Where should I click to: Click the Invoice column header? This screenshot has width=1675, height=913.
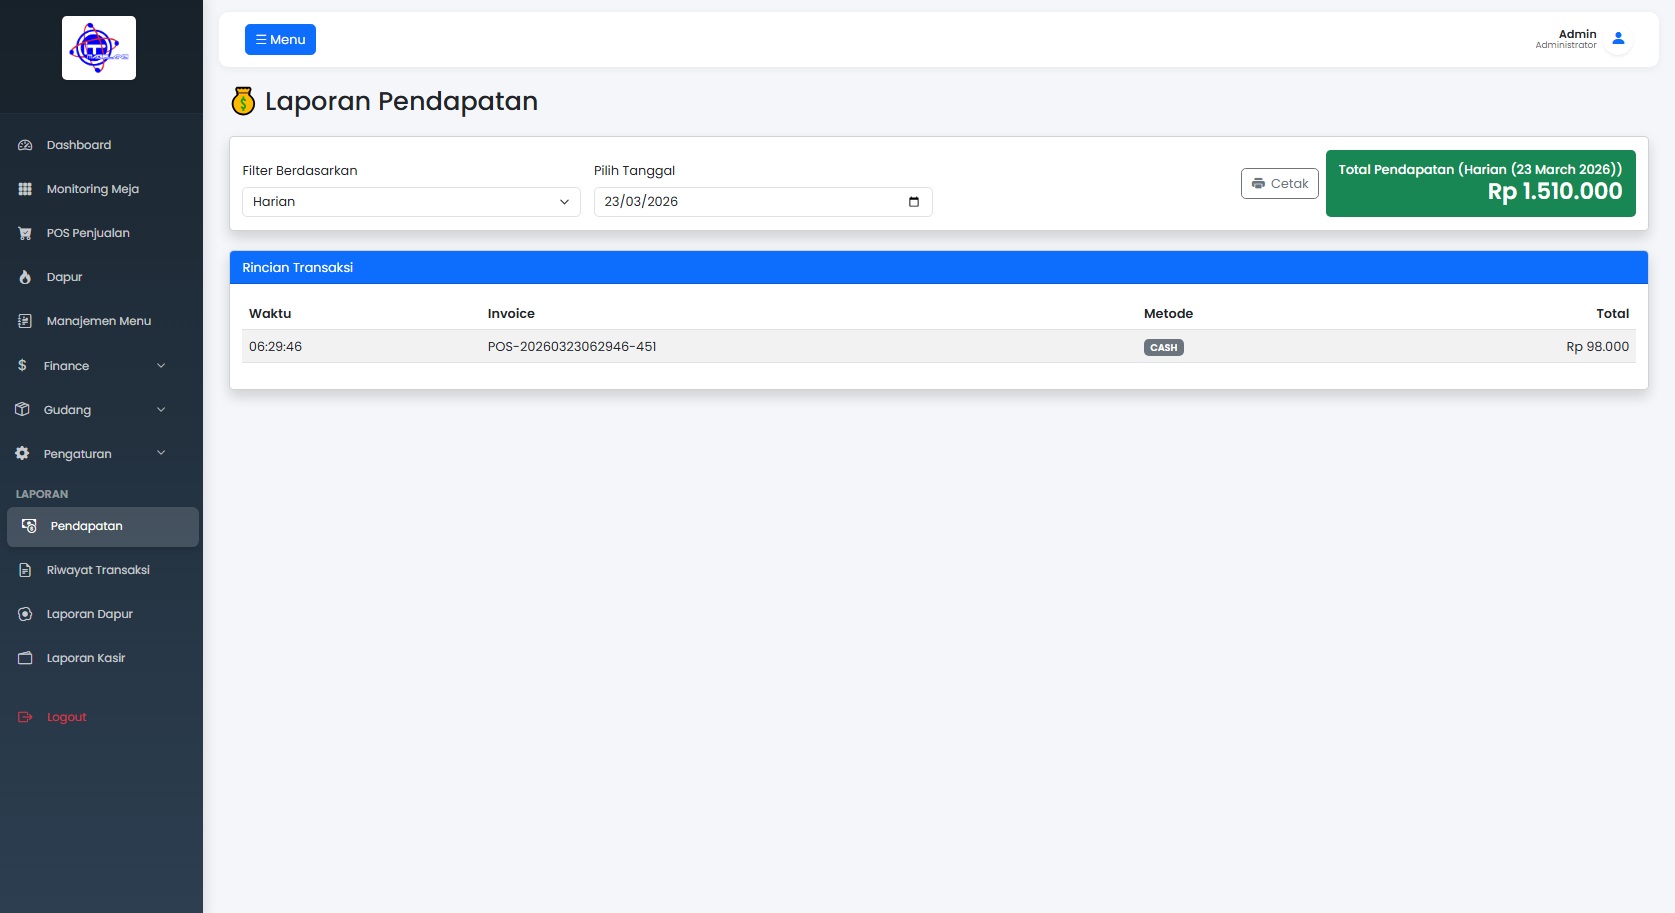pyautogui.click(x=511, y=314)
